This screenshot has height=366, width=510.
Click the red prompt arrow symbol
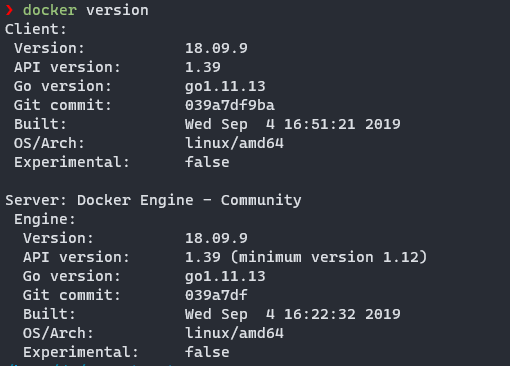tap(9, 10)
